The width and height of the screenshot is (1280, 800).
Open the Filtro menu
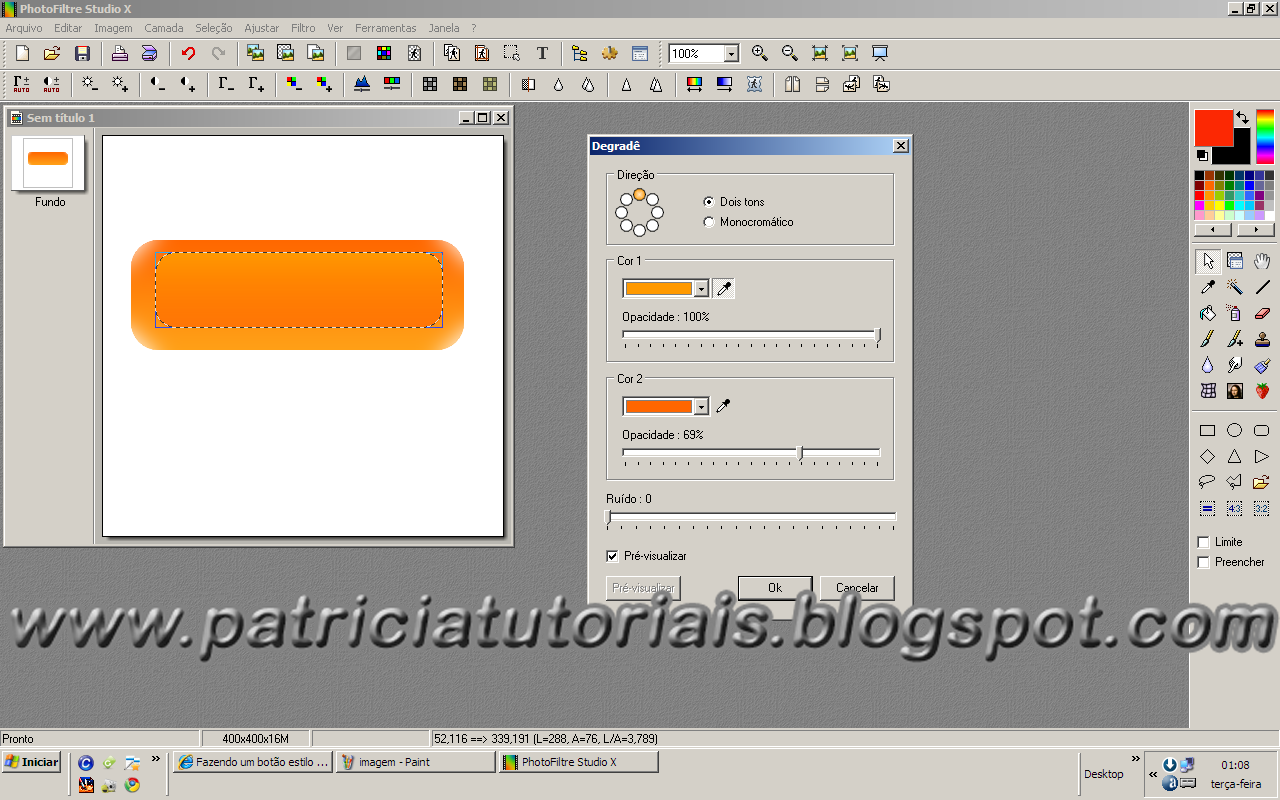click(302, 27)
